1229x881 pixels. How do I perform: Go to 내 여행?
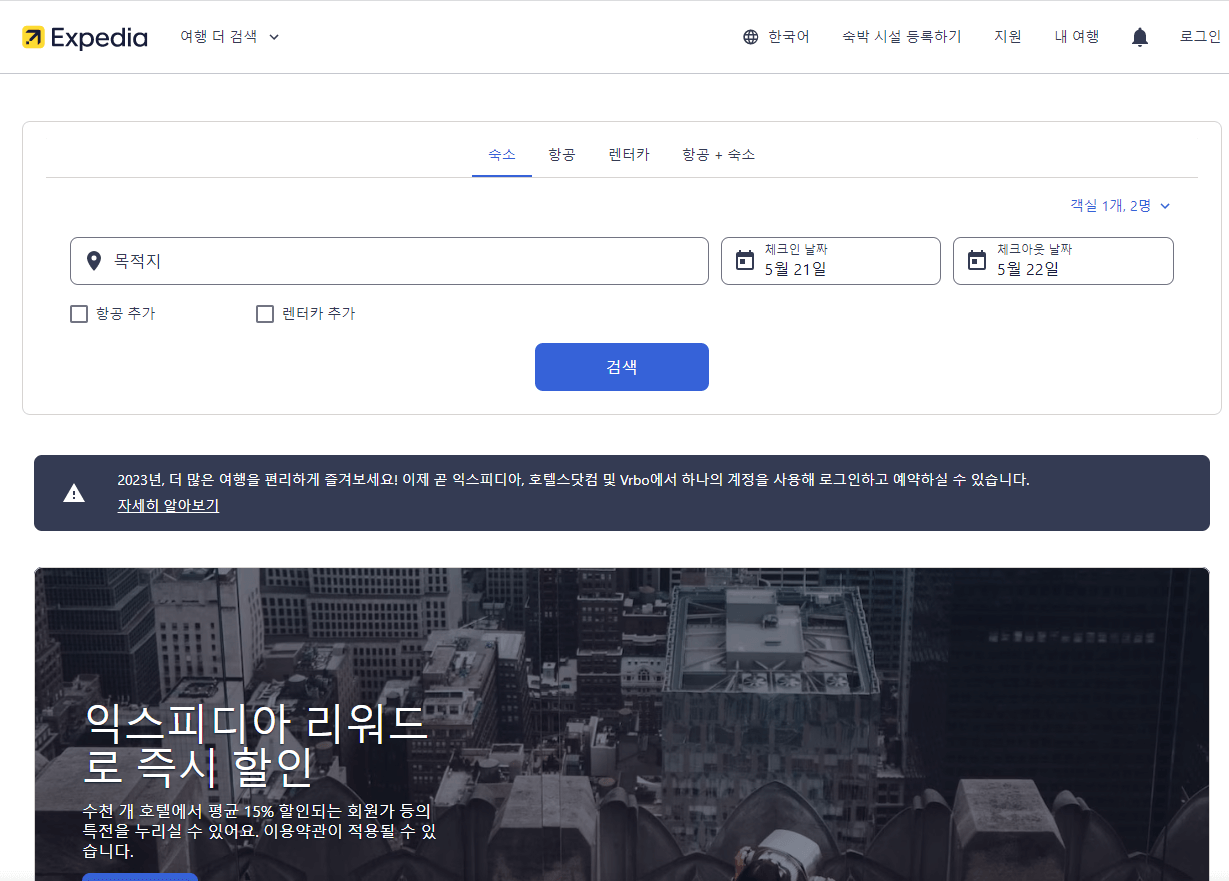pyautogui.click(x=1077, y=37)
